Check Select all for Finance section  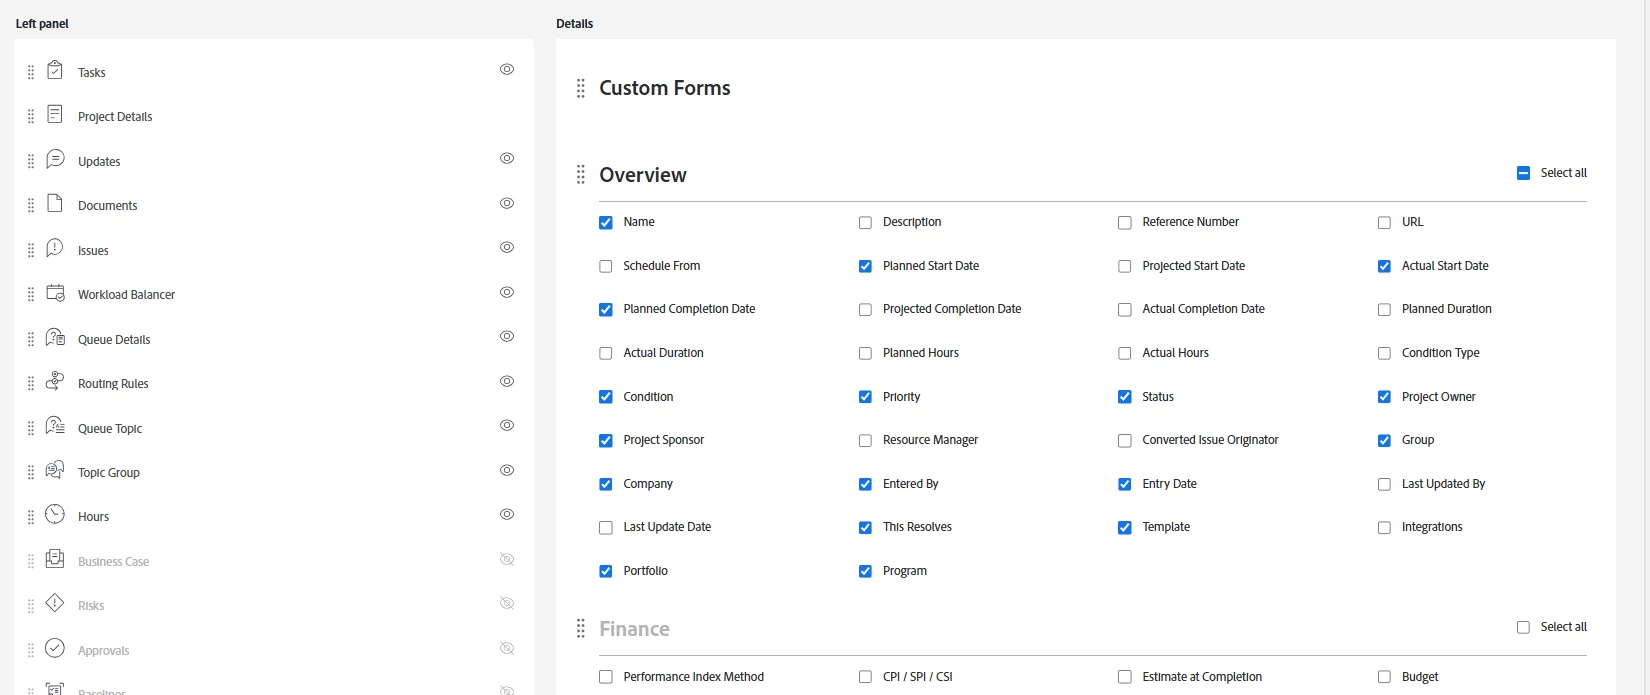(x=1523, y=628)
